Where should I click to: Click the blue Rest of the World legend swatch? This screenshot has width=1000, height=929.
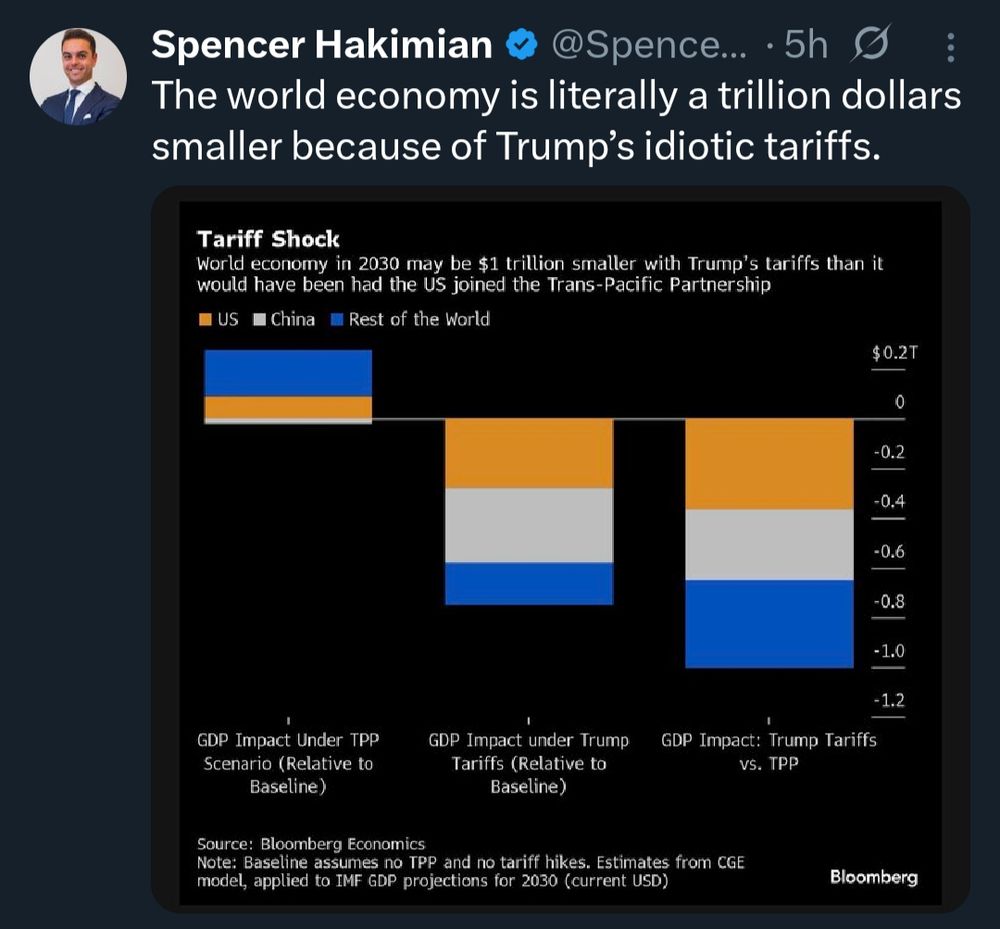[337, 320]
